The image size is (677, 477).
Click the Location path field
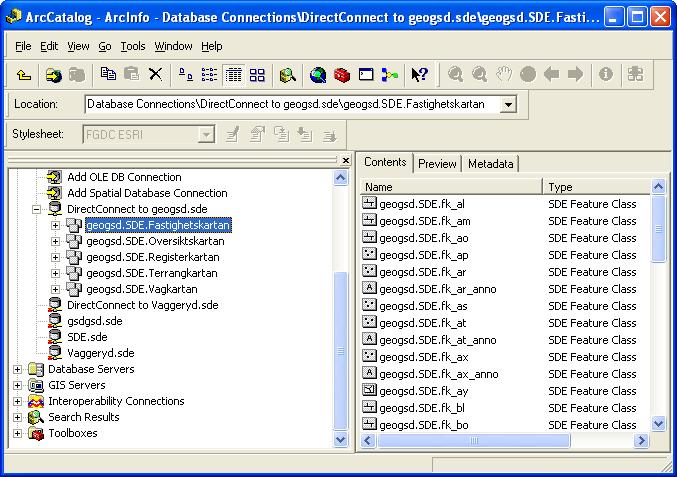pos(293,104)
